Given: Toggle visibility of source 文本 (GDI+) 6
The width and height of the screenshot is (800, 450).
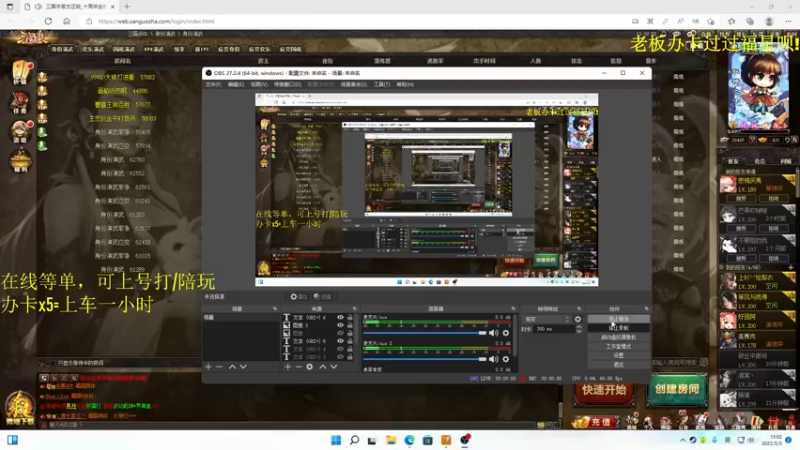Looking at the screenshot, I should pyautogui.click(x=340, y=317).
